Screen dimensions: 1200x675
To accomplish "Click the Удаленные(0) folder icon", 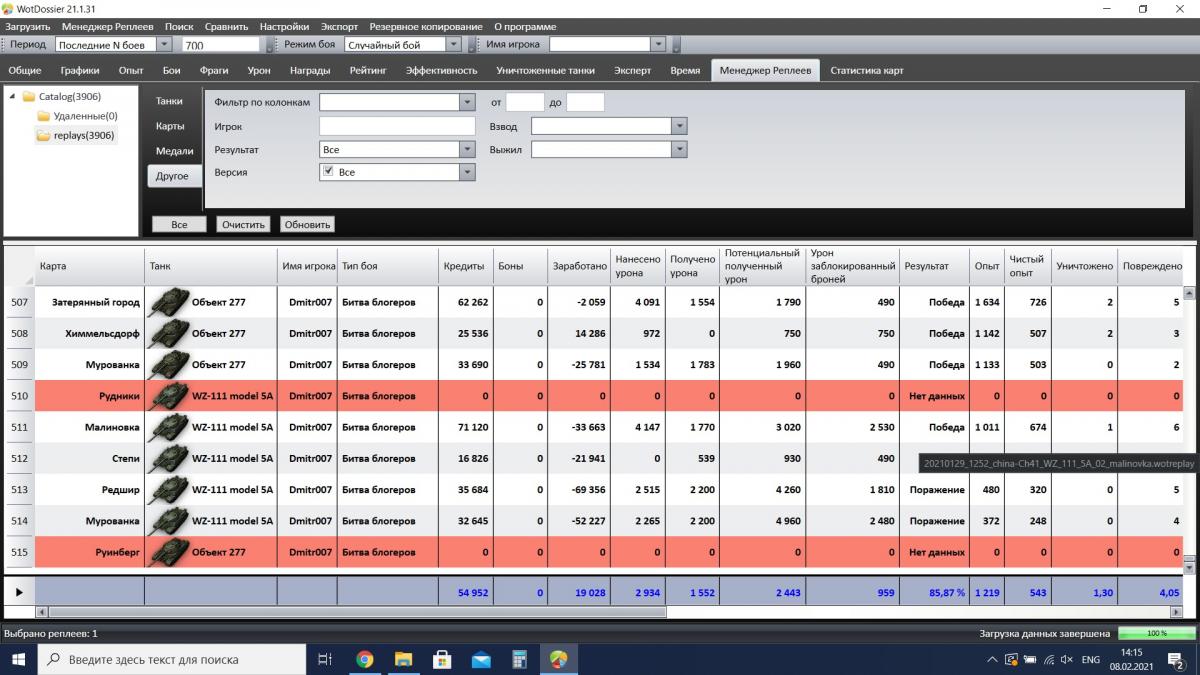I will click(44, 116).
